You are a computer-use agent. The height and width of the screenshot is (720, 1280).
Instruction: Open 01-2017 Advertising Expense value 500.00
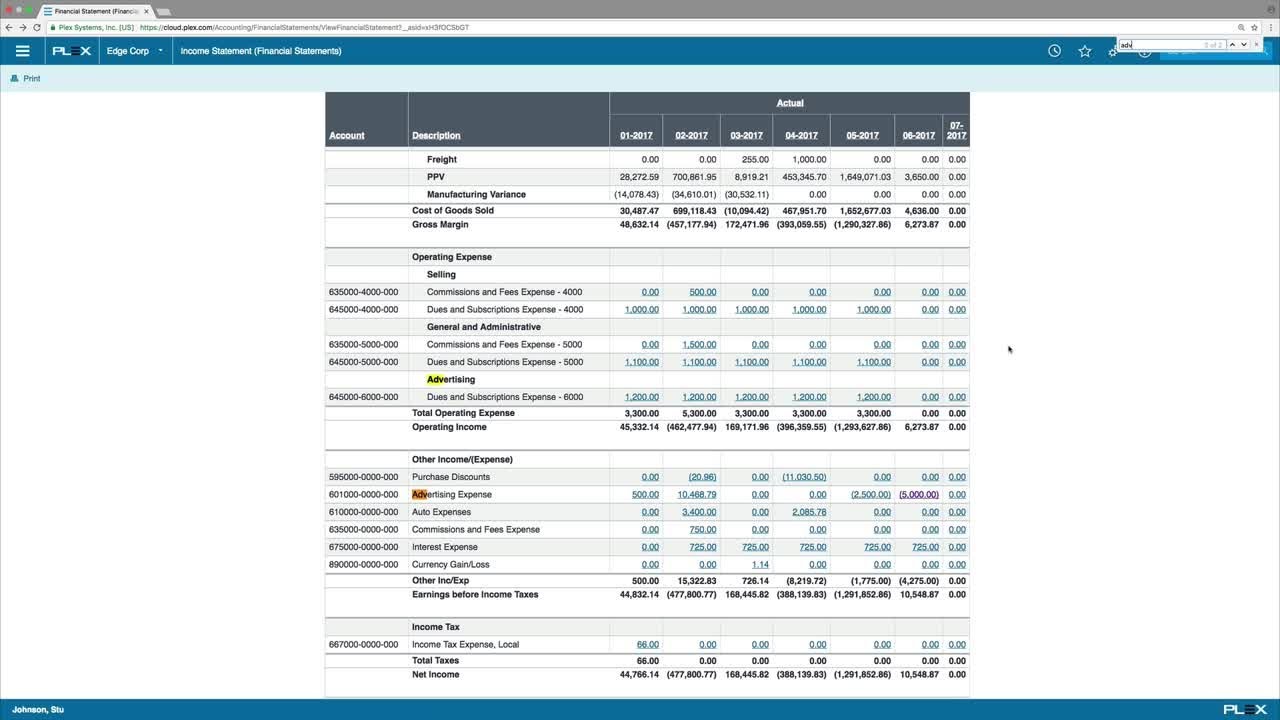point(645,494)
